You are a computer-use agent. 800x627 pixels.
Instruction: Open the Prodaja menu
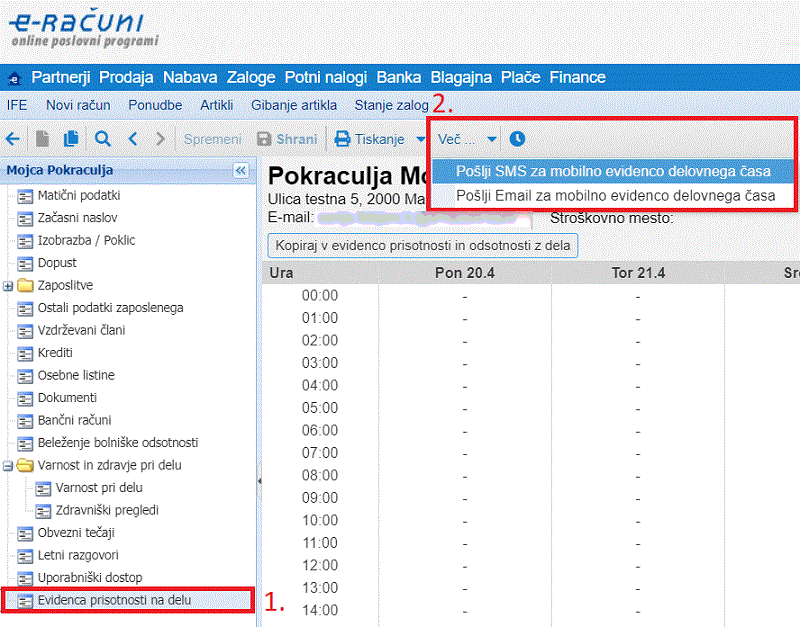click(x=126, y=78)
